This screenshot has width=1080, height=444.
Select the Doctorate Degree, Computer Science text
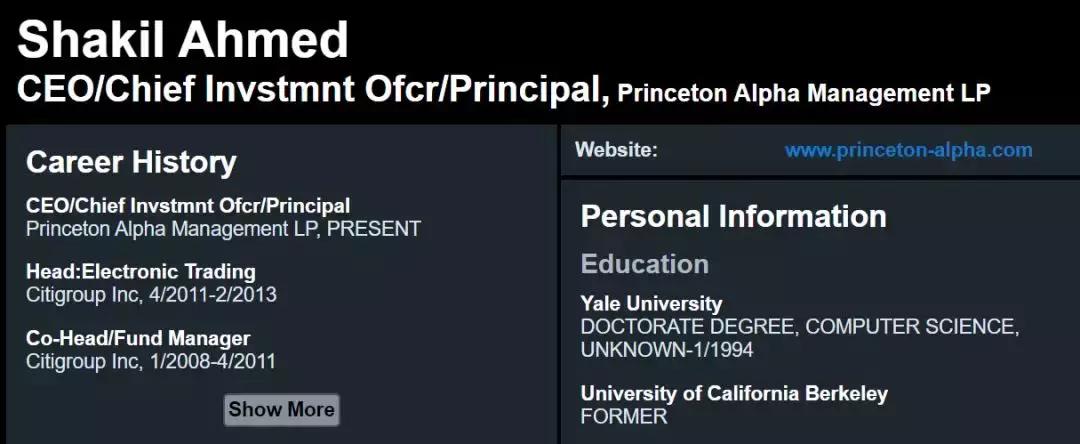(x=799, y=327)
